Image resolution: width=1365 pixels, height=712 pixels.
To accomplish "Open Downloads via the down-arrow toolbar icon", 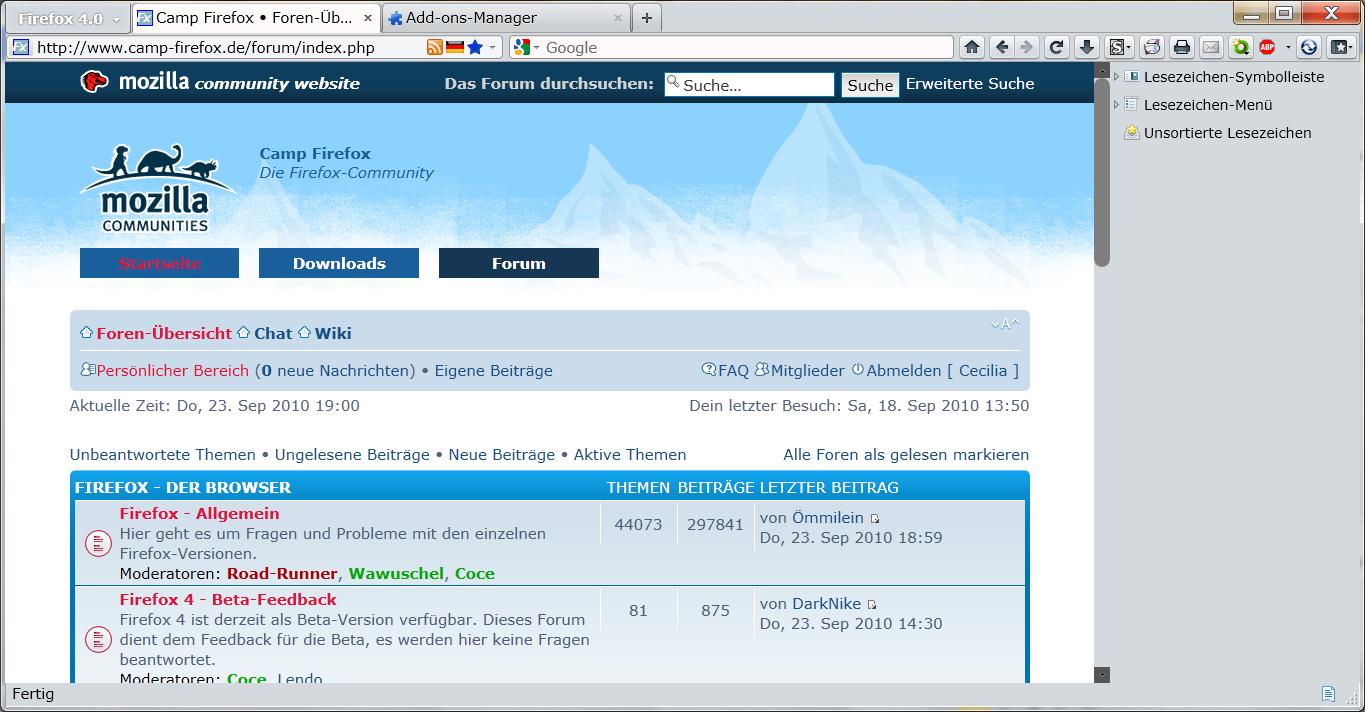I will (1087, 47).
